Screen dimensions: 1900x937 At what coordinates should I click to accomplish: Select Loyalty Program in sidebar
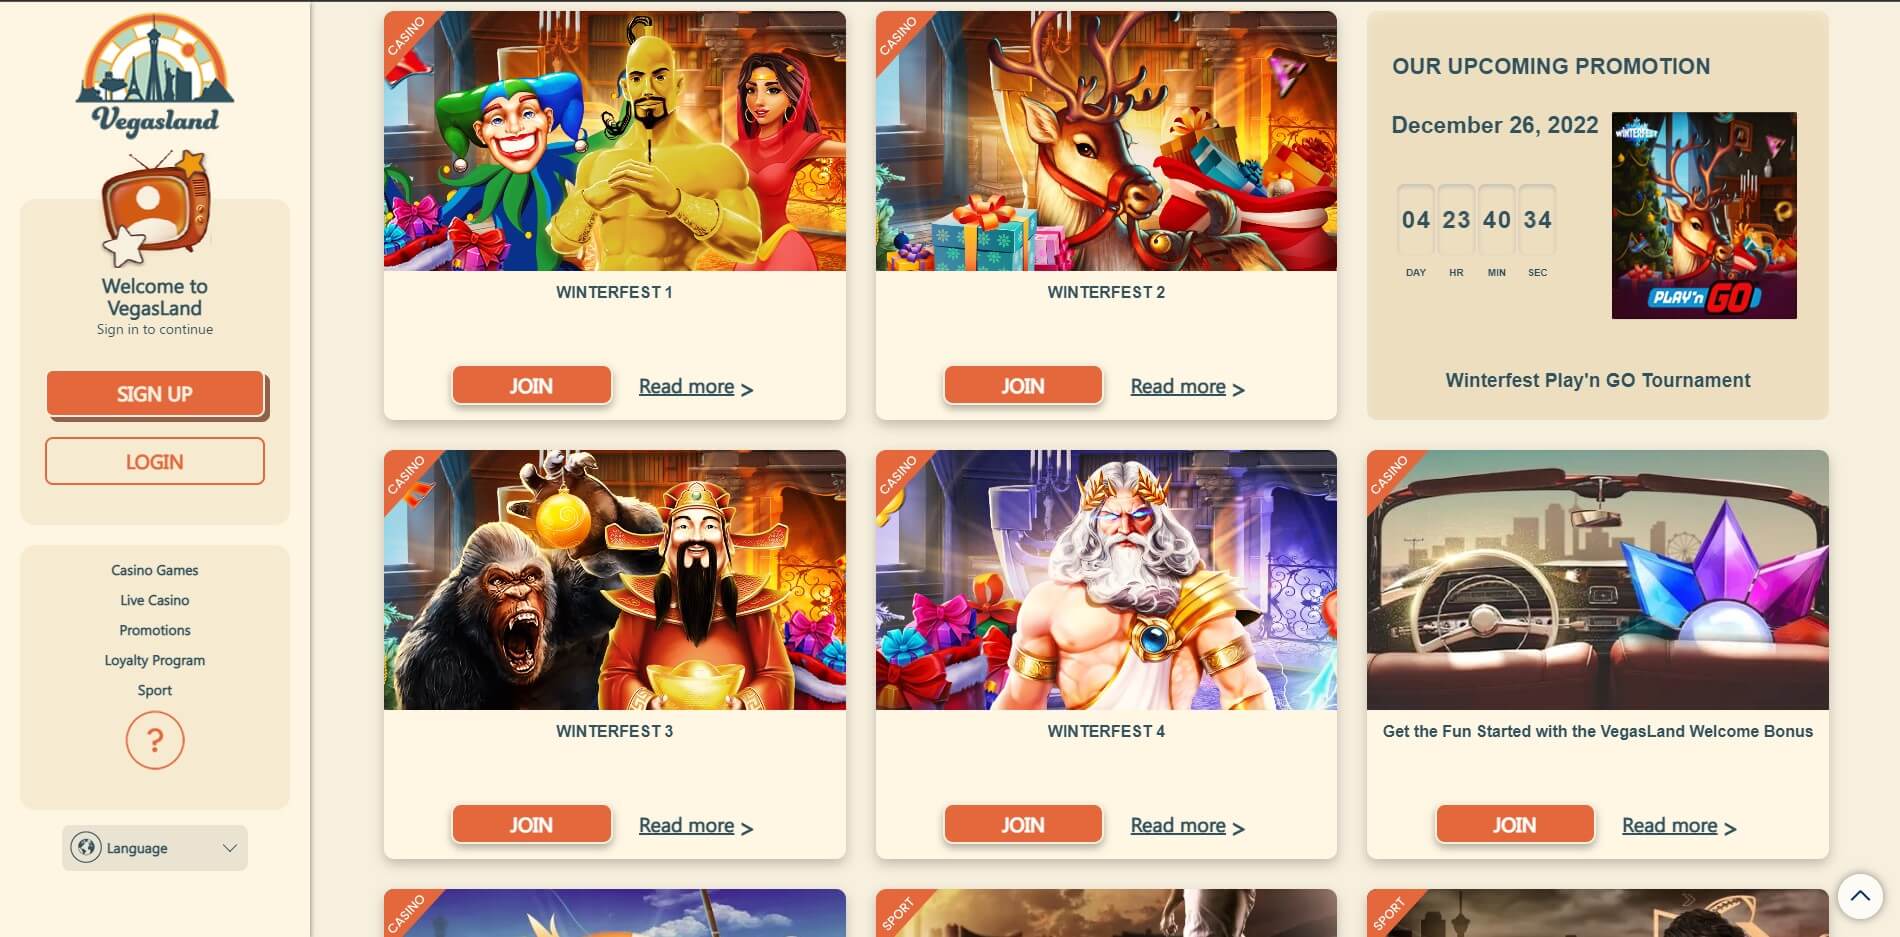(x=155, y=660)
